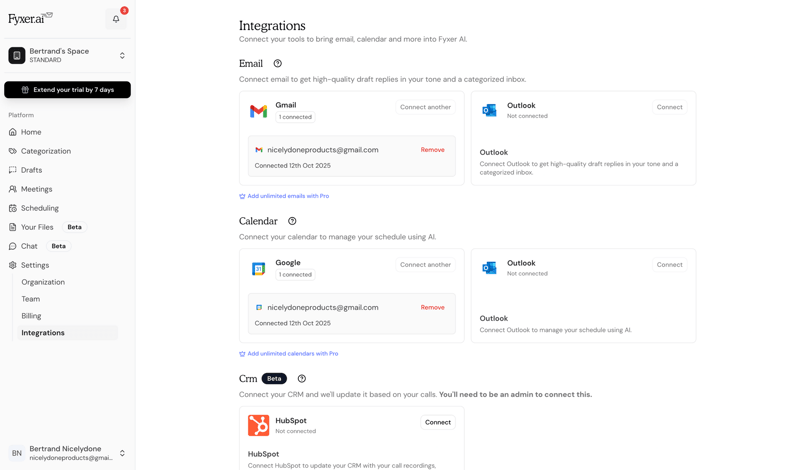
Task: Click the help icon beside Crm heading
Action: click(302, 379)
